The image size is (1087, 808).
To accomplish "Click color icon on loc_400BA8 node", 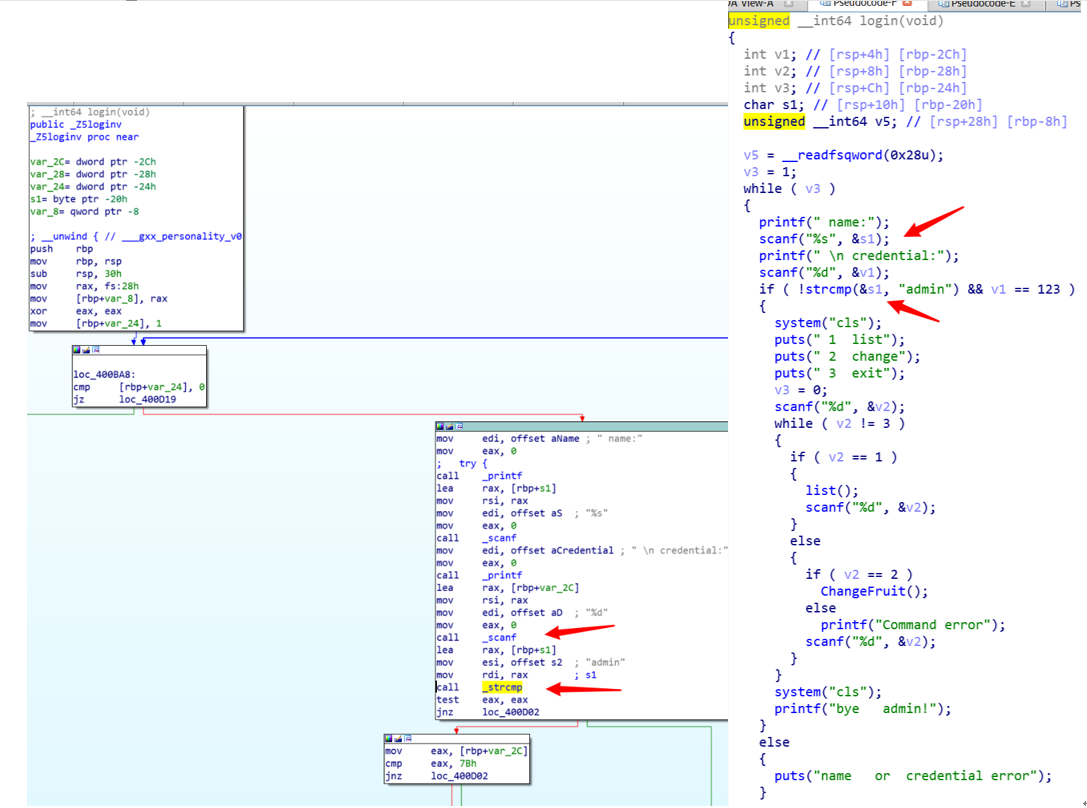I will [x=77, y=351].
